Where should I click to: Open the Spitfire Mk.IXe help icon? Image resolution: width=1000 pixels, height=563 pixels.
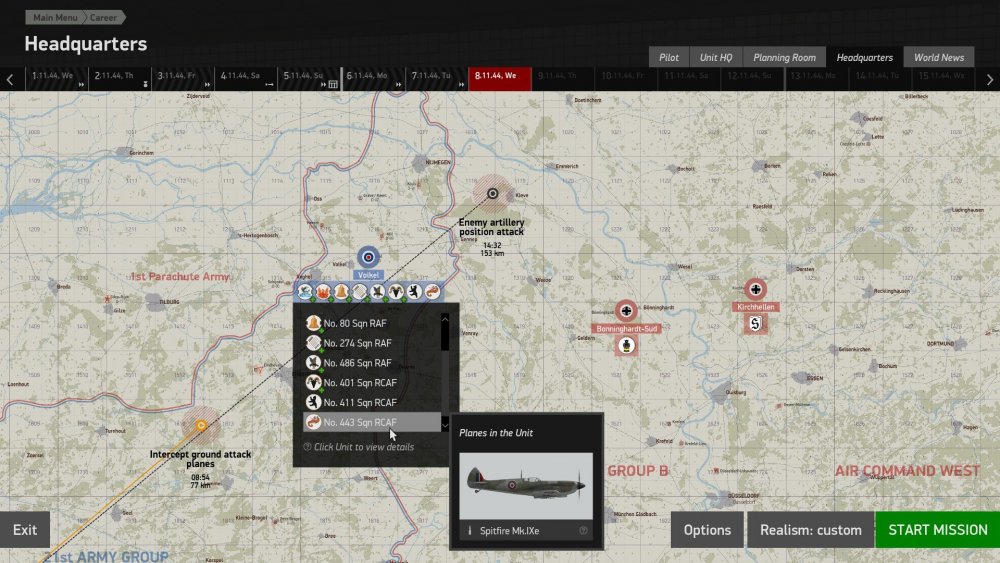[x=583, y=531]
